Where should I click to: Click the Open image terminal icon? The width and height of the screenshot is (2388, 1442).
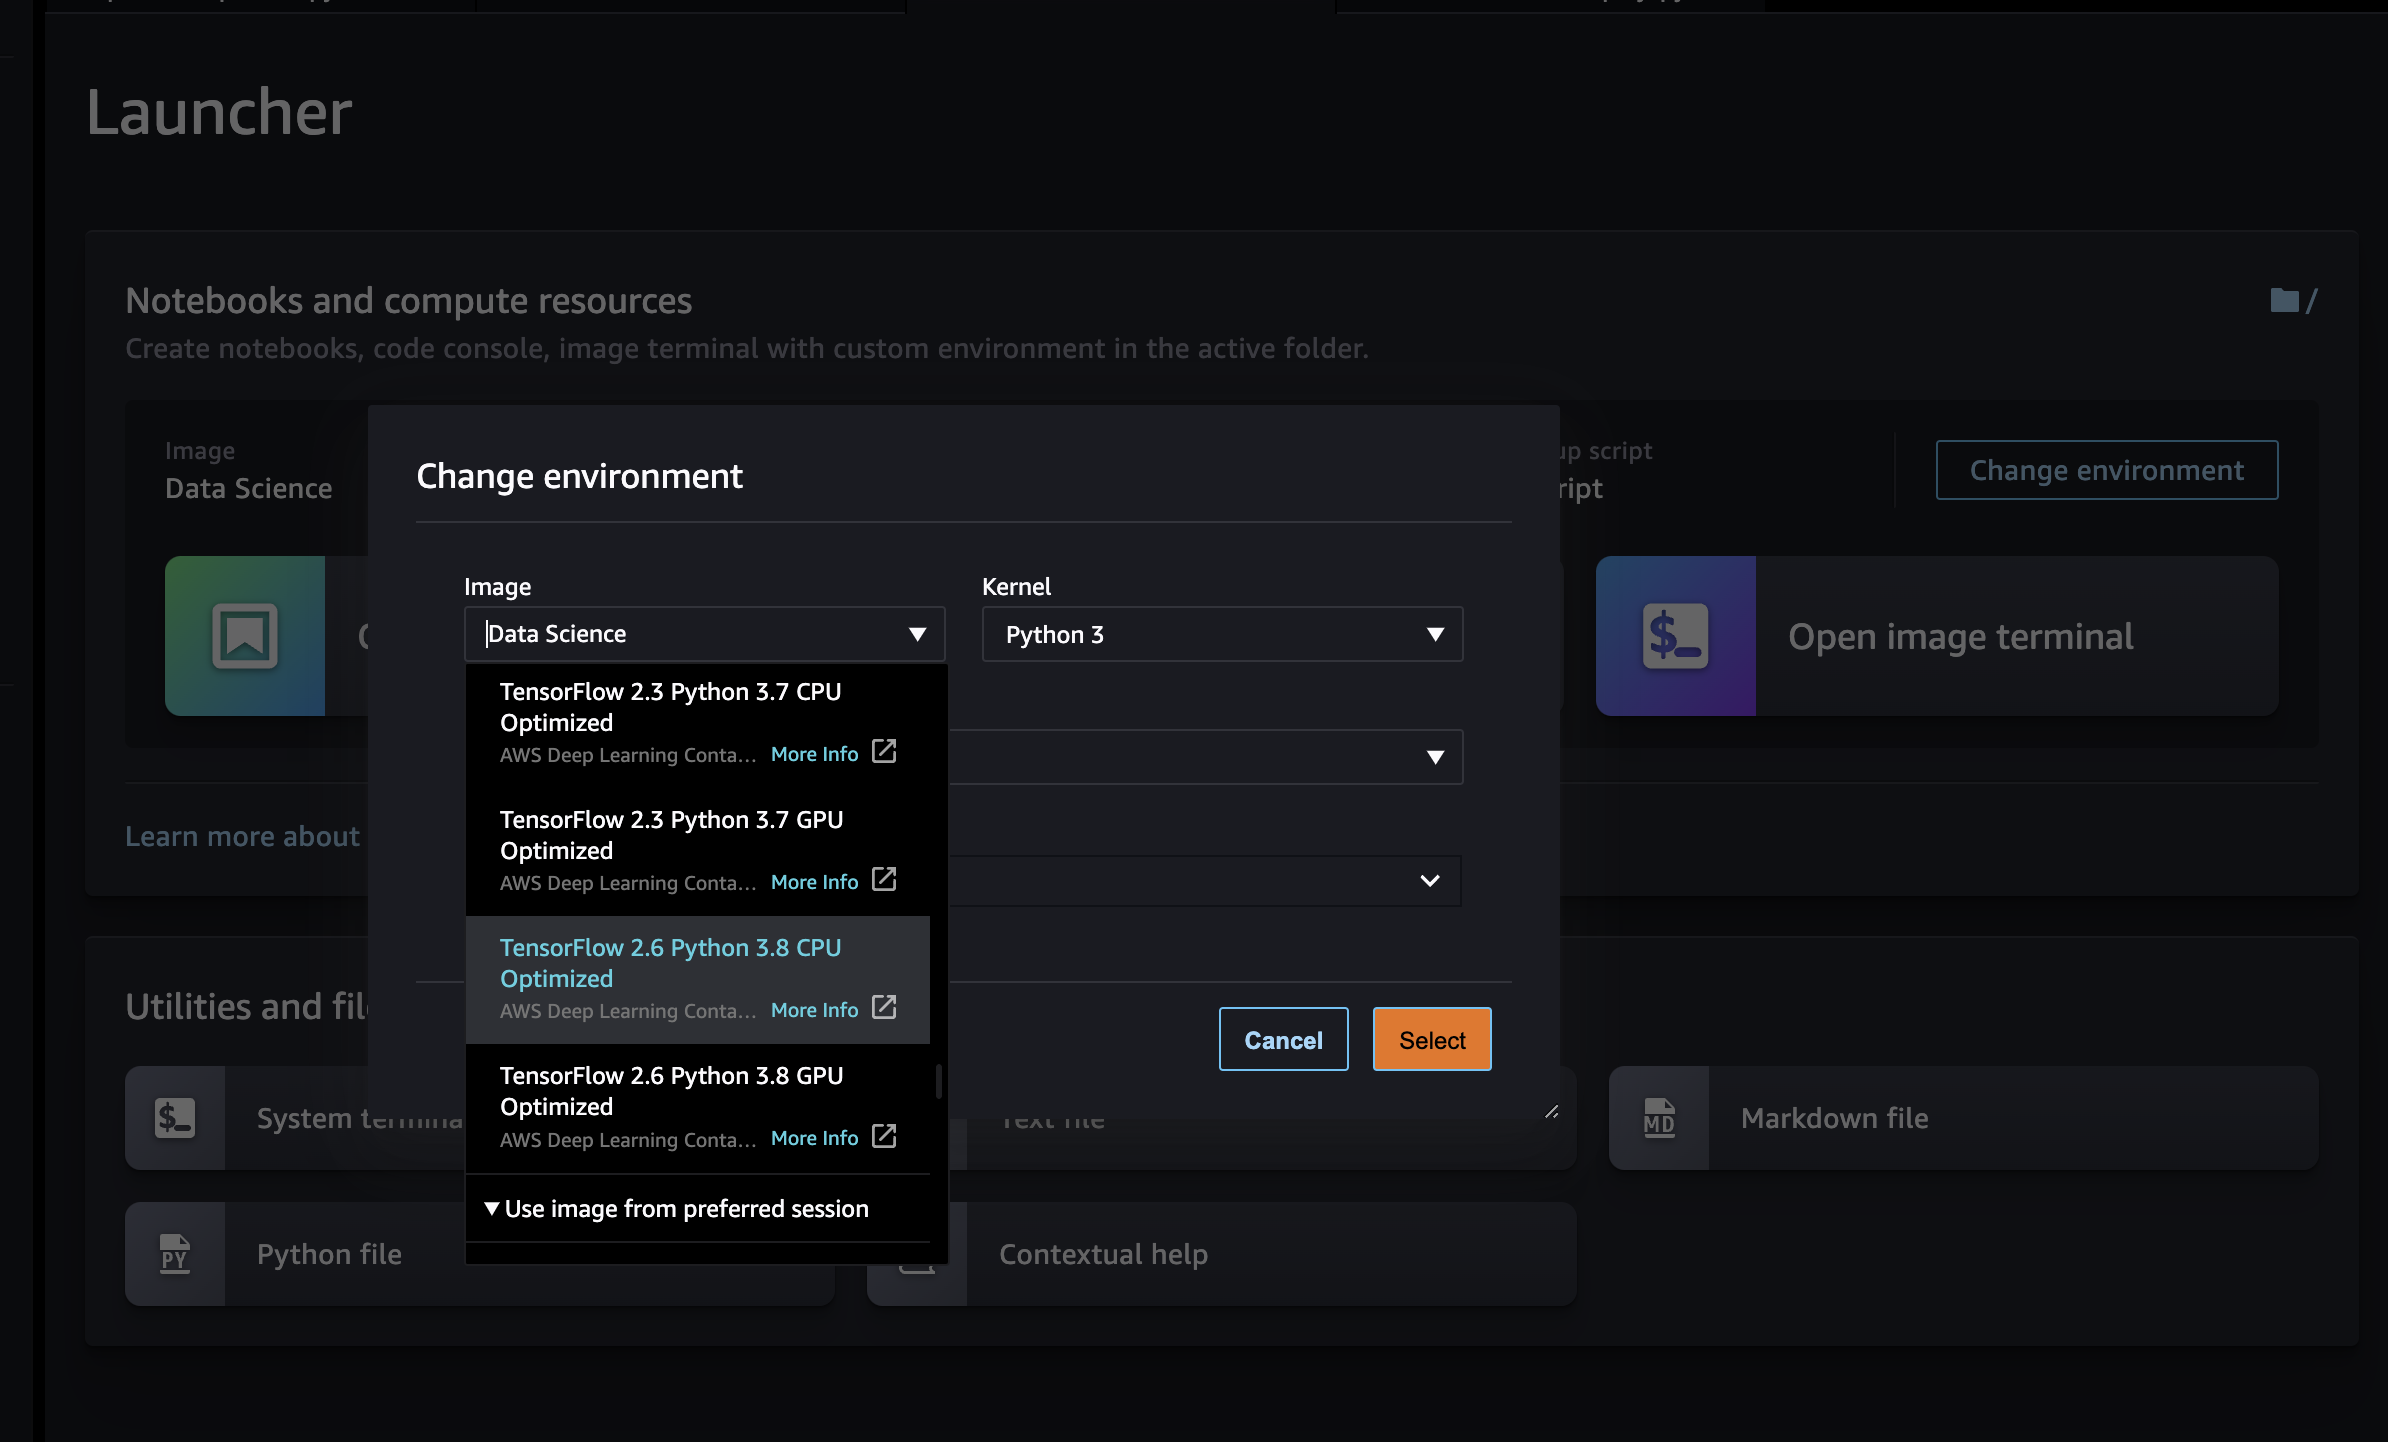click(x=1675, y=636)
